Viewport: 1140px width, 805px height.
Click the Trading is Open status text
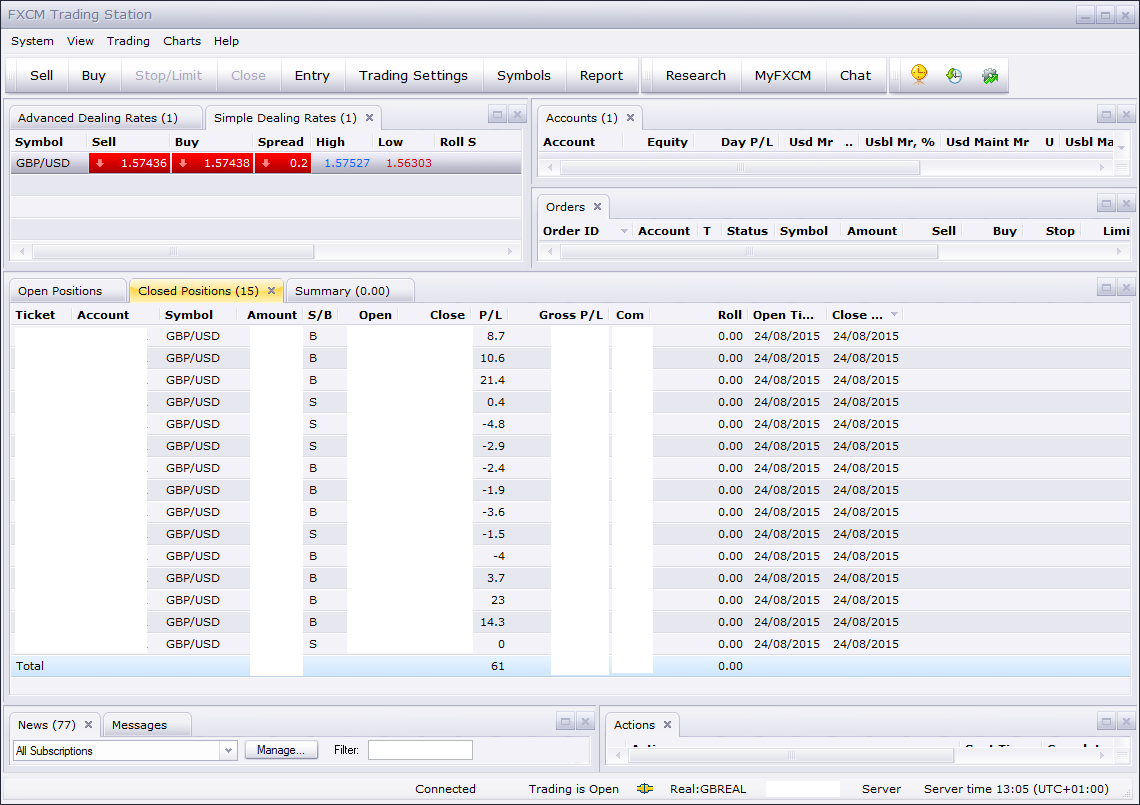tap(574, 789)
